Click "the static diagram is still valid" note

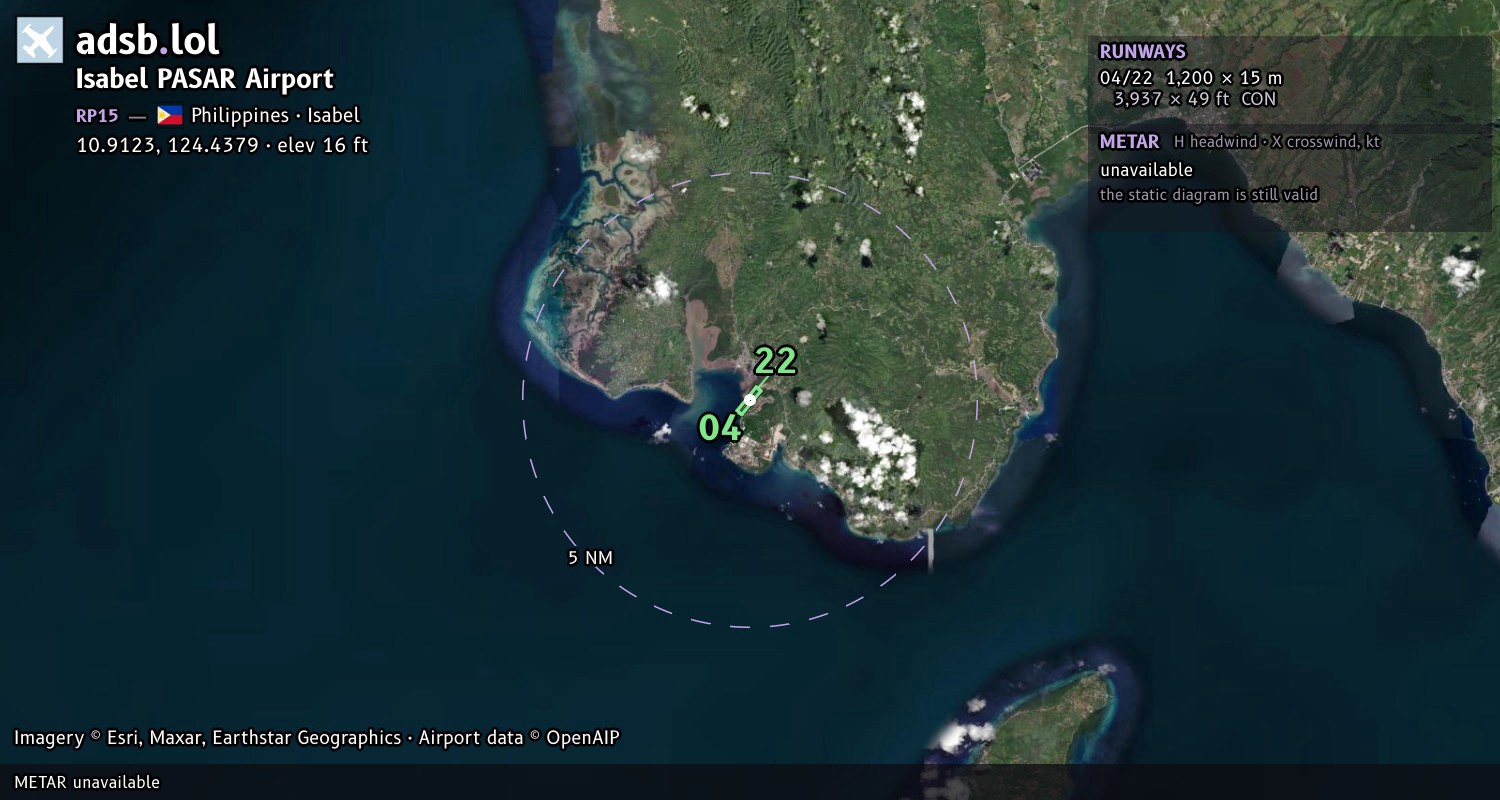click(1209, 195)
